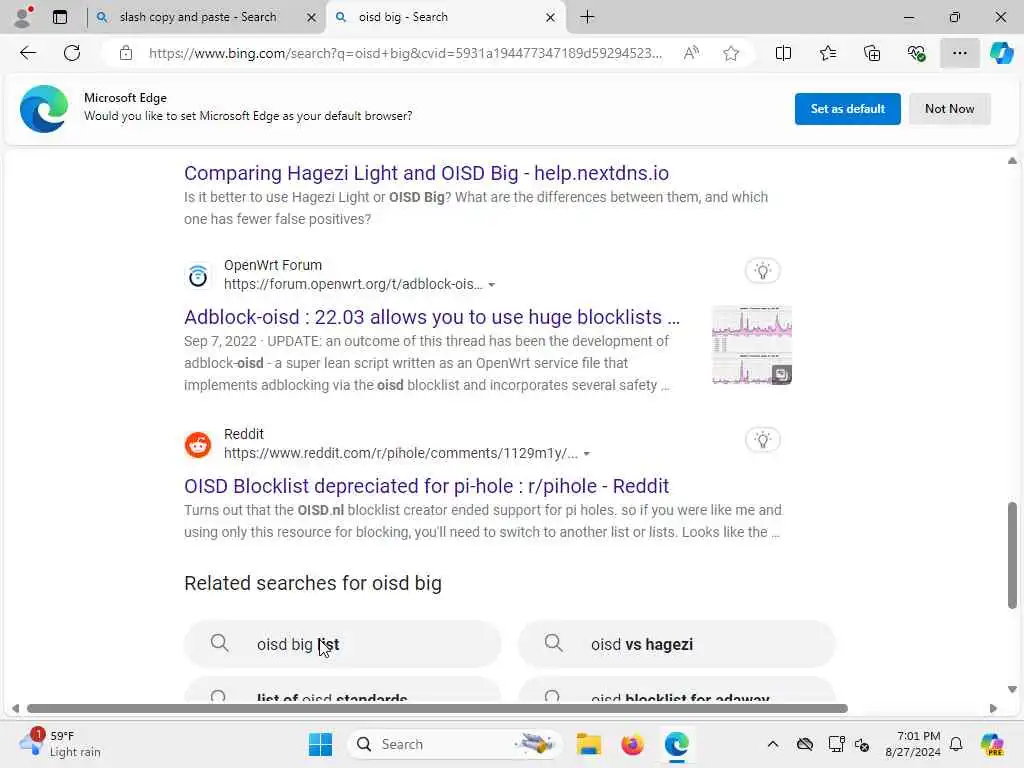Click the taskbar Search box

tap(455, 744)
